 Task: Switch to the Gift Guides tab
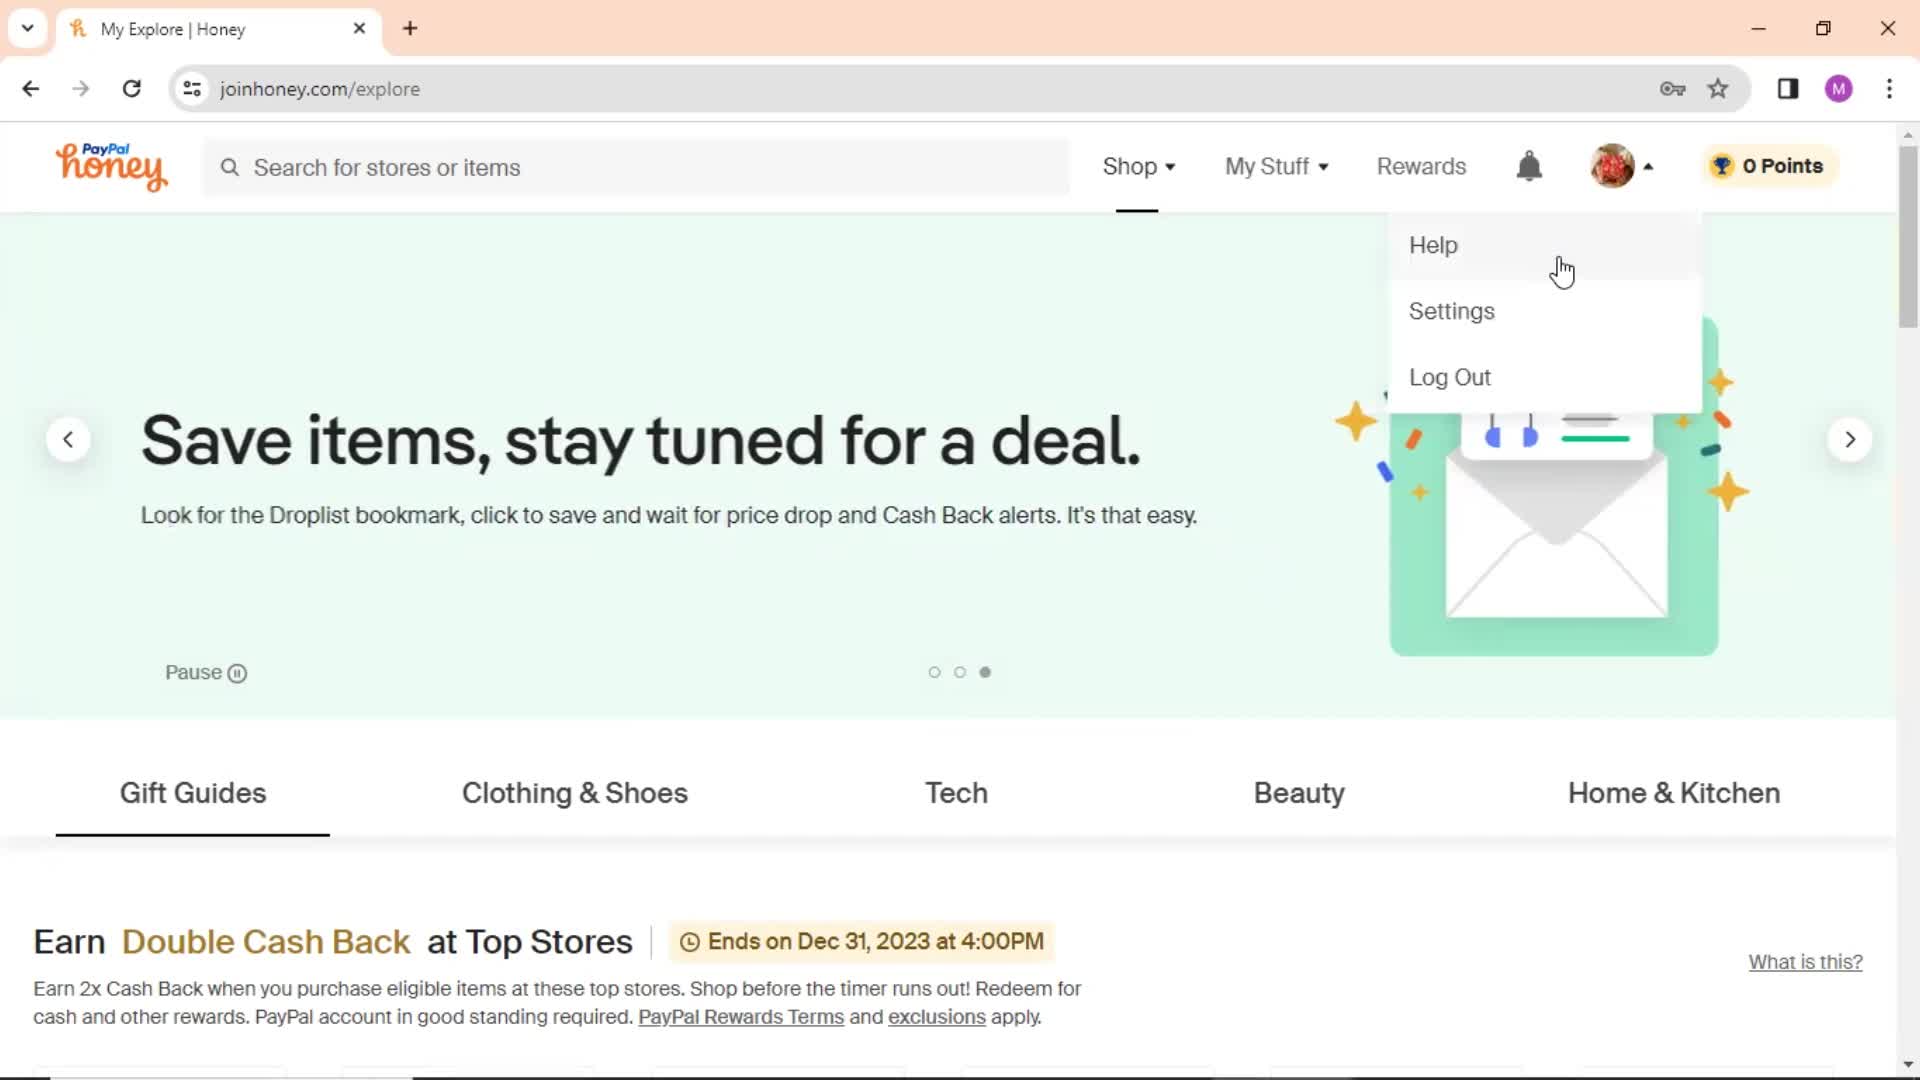[193, 793]
